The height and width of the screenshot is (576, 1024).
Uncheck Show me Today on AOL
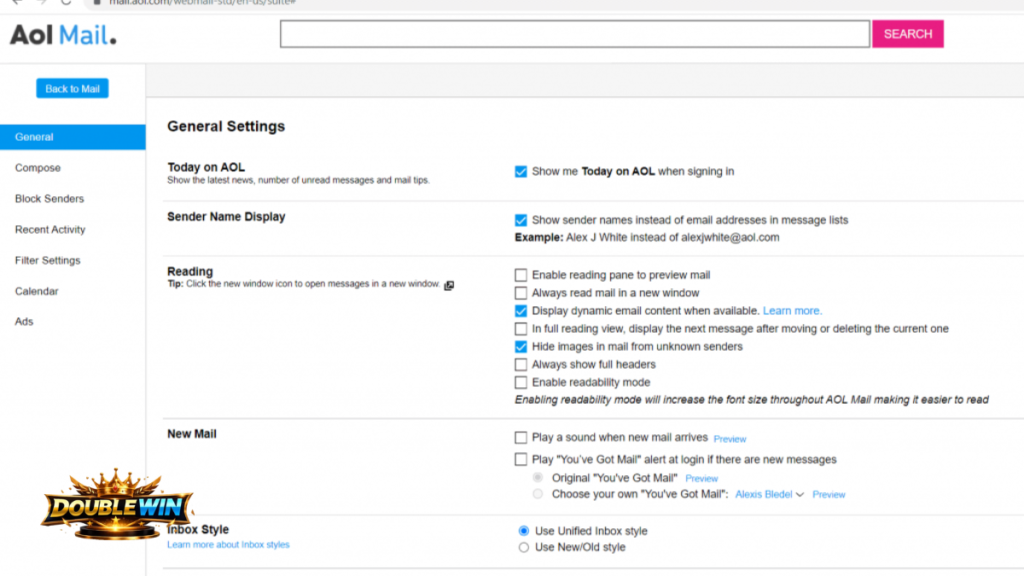520,172
